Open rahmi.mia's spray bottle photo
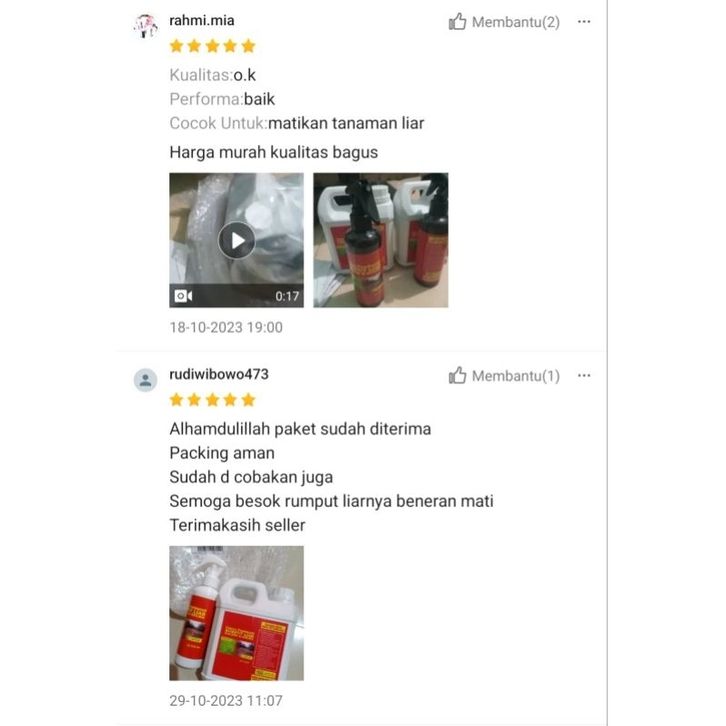The image size is (726, 726). [x=381, y=240]
